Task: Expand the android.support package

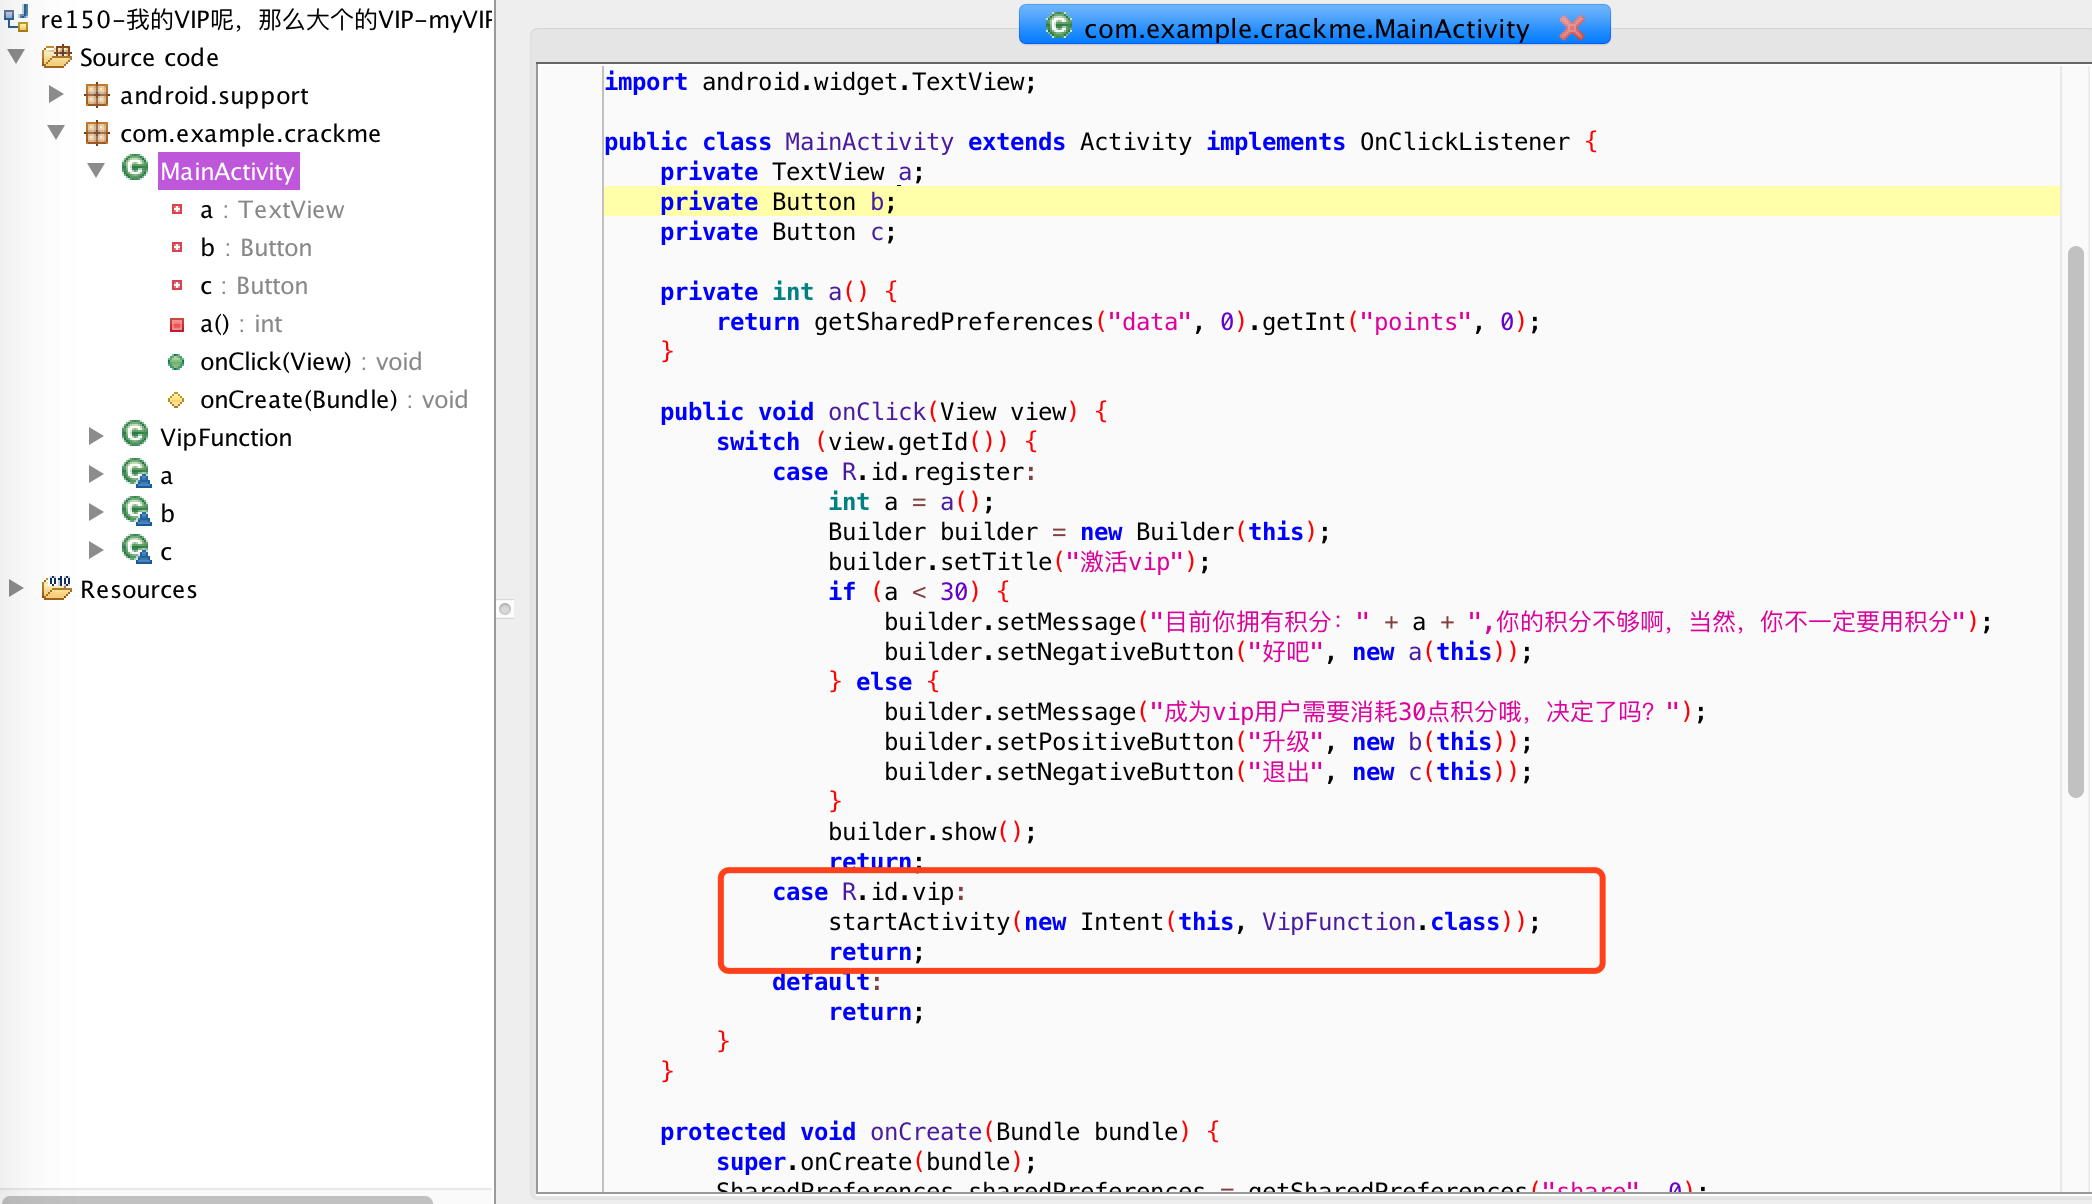Action: point(56,95)
